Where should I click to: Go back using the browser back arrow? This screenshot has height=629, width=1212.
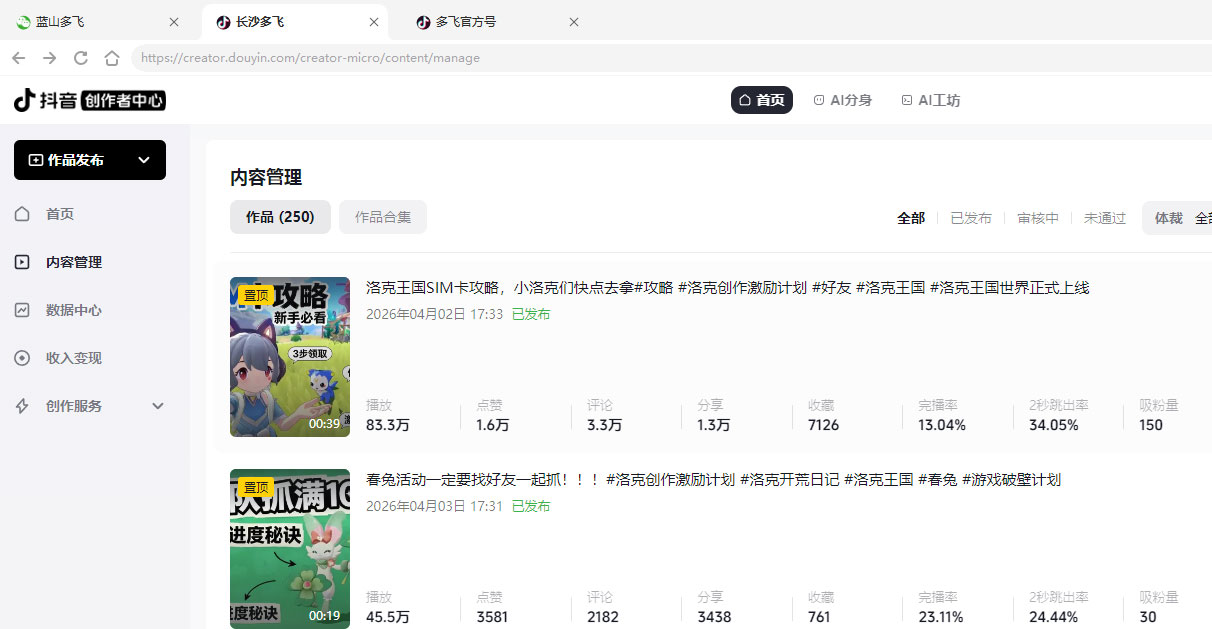[19, 58]
